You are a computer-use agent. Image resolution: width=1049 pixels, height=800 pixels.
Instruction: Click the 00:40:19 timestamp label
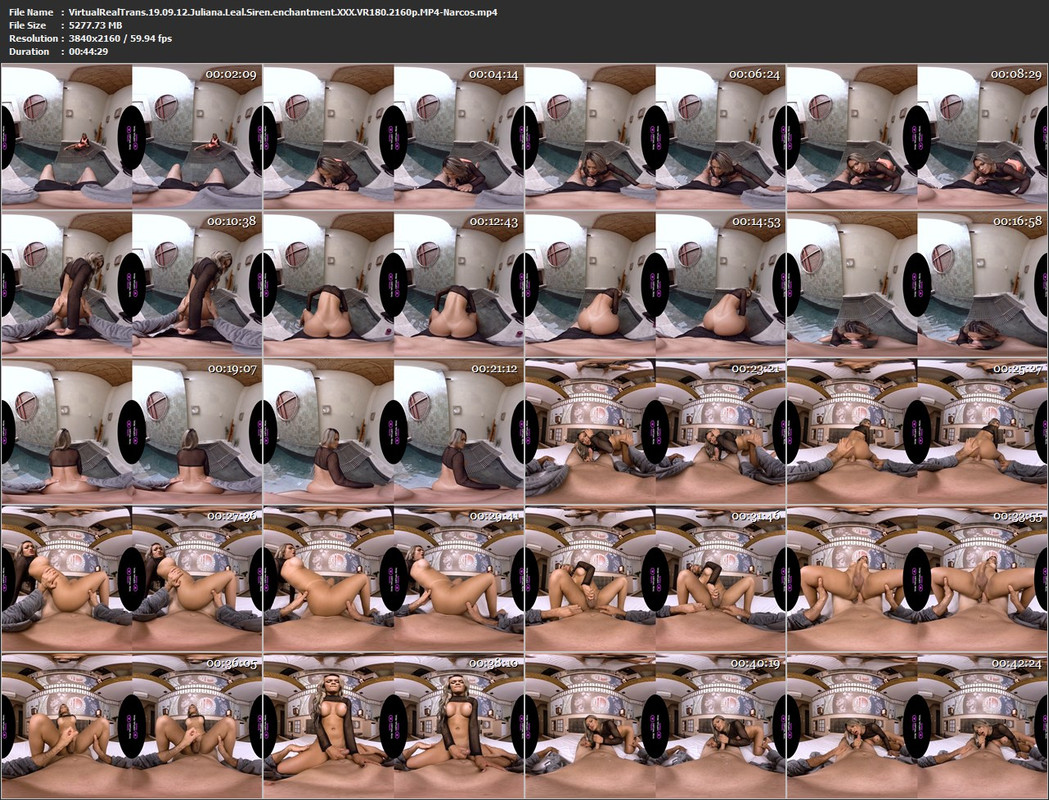(x=755, y=664)
